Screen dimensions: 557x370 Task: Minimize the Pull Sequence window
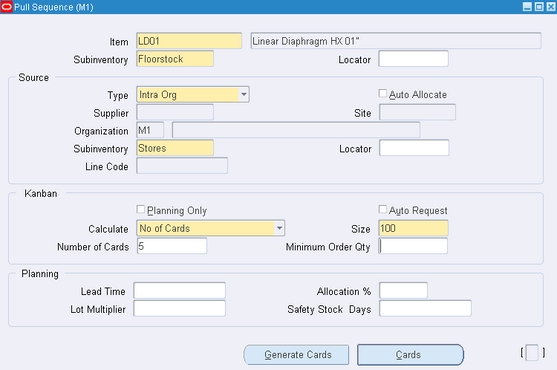(x=528, y=7)
